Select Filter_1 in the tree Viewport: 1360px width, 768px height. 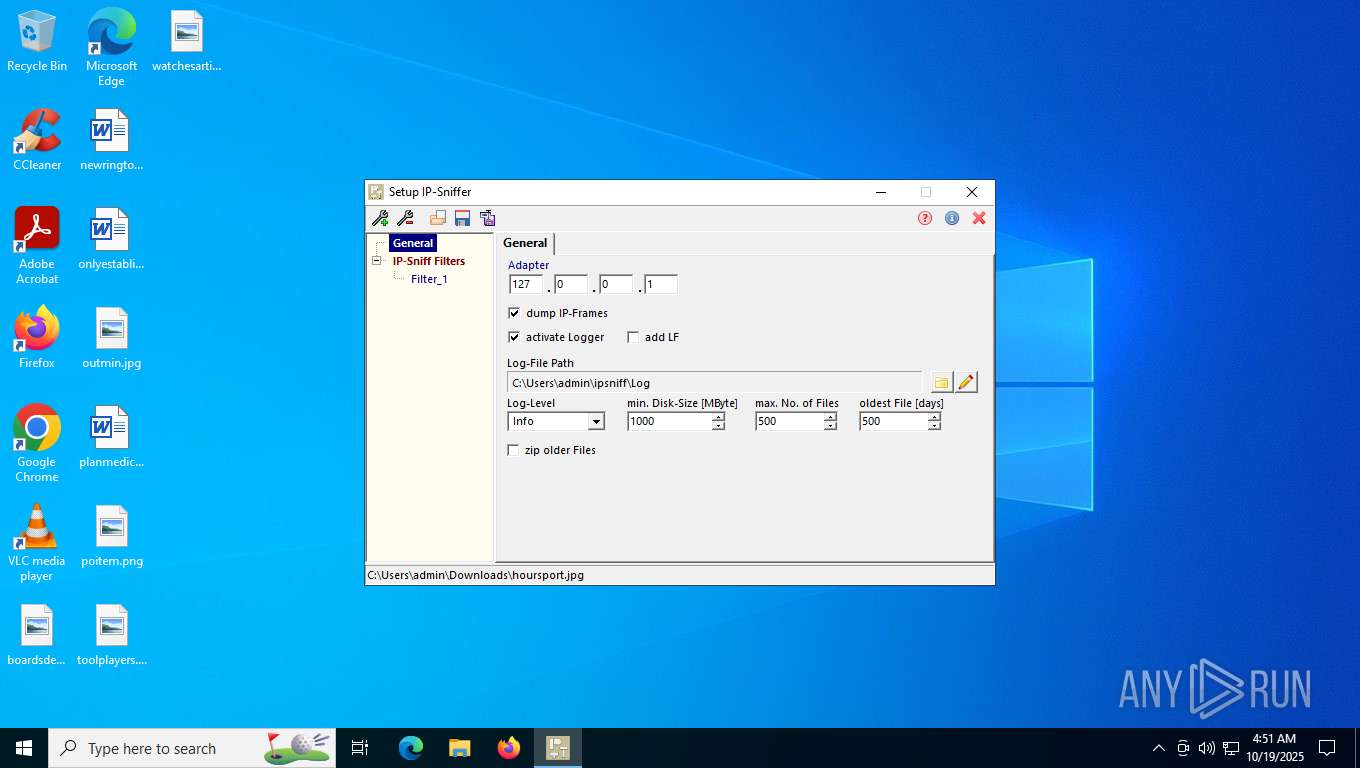click(x=429, y=279)
